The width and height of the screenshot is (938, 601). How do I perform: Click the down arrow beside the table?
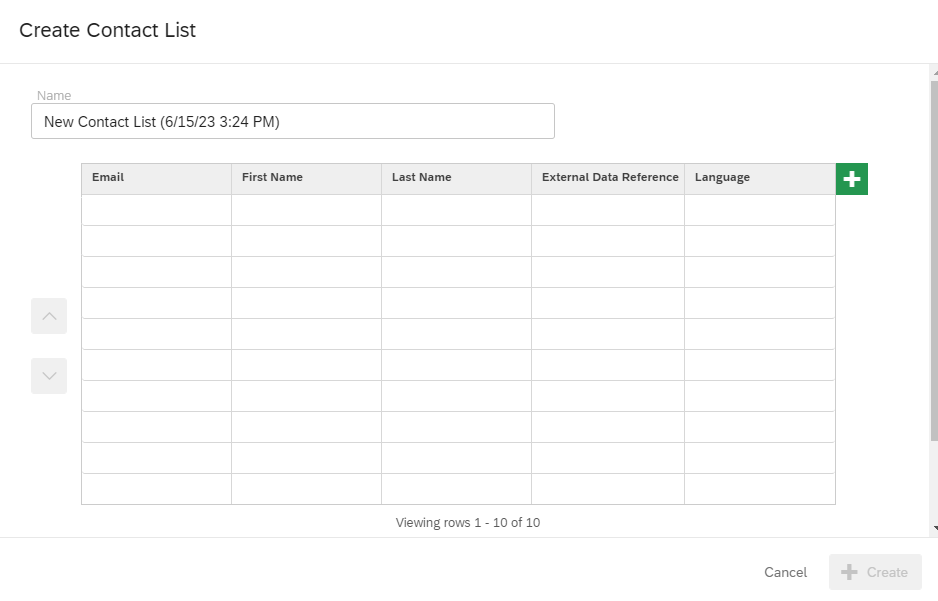48,375
